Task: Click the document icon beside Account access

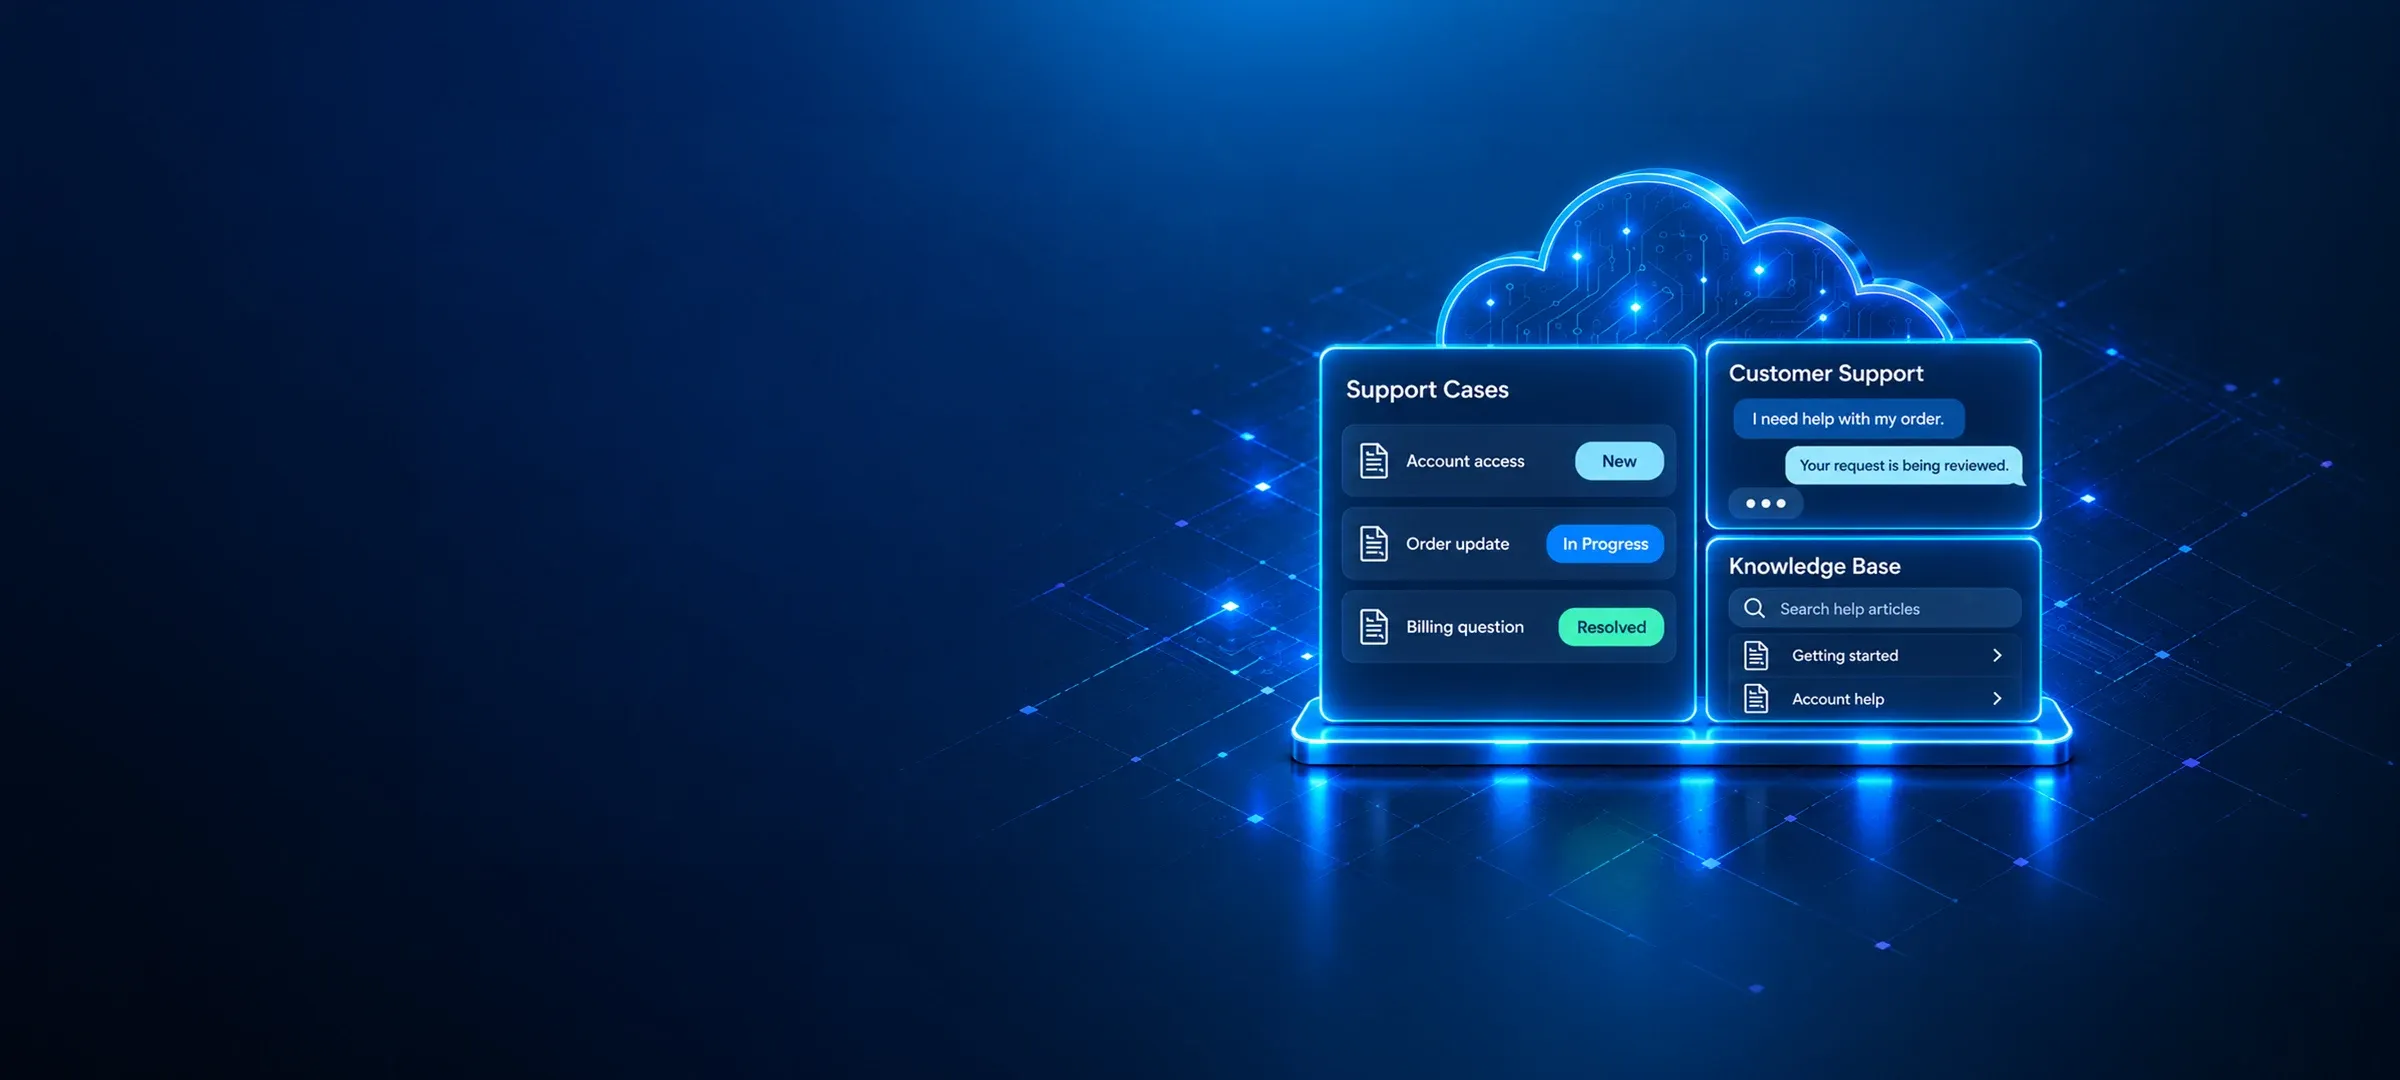Action: (1374, 461)
